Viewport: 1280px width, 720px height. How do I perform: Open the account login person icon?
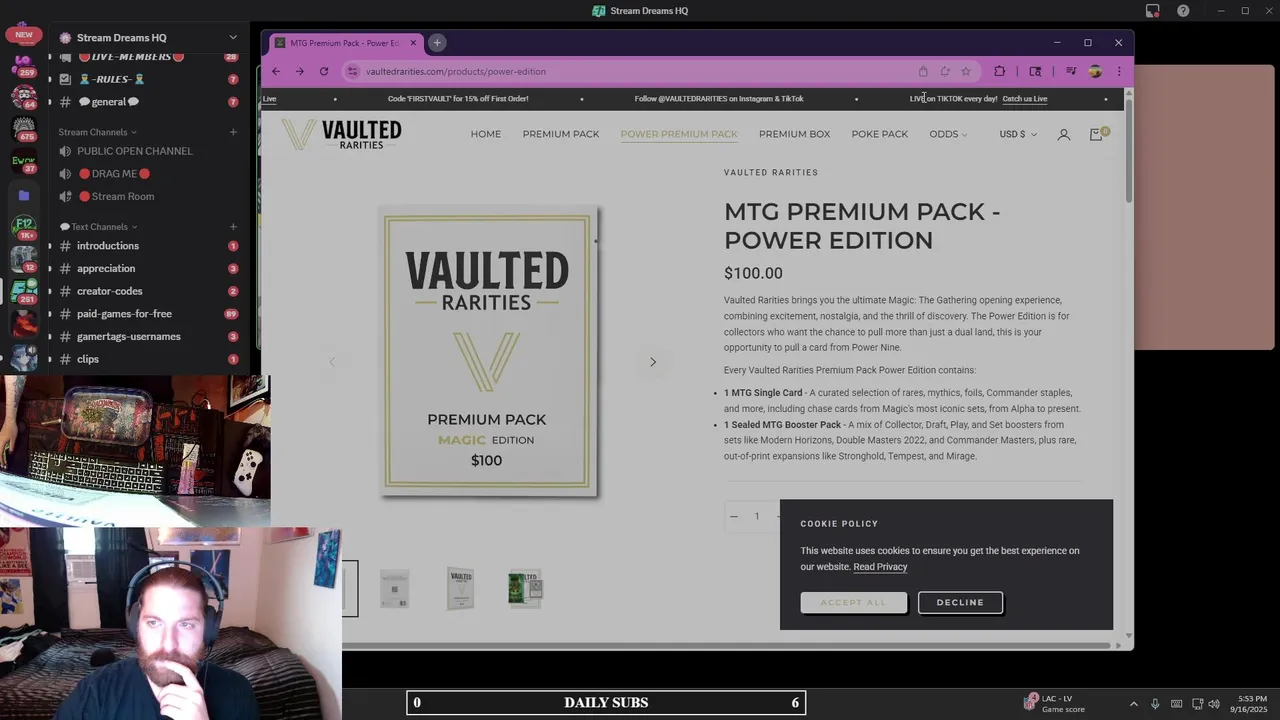coord(1064,134)
